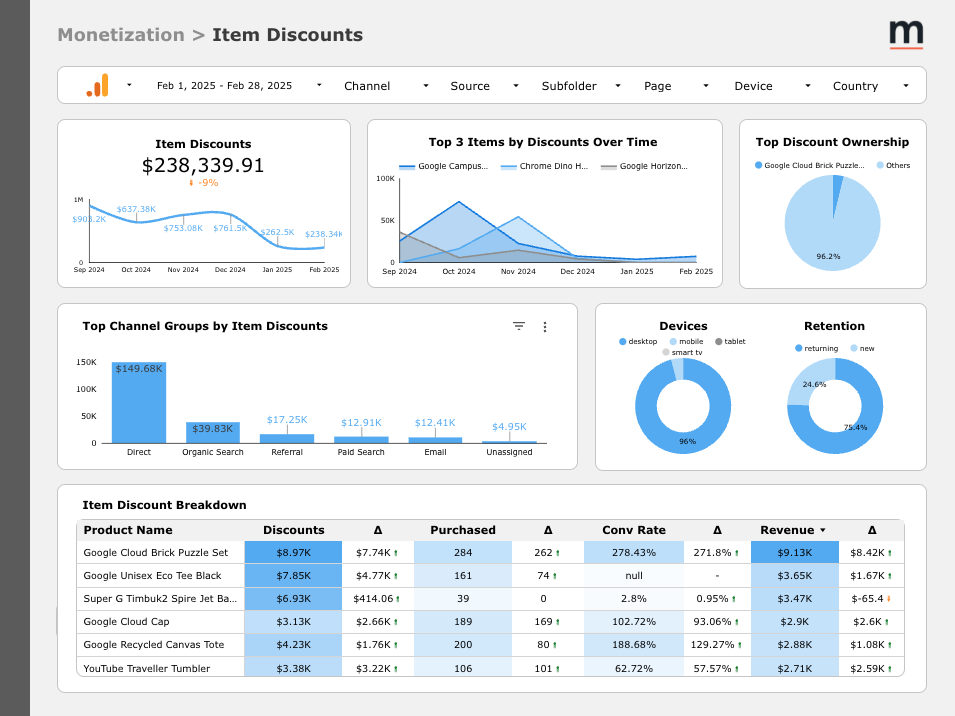Select the Super G Timbuk2 Spire Jet row
The width and height of the screenshot is (955, 716).
point(490,599)
